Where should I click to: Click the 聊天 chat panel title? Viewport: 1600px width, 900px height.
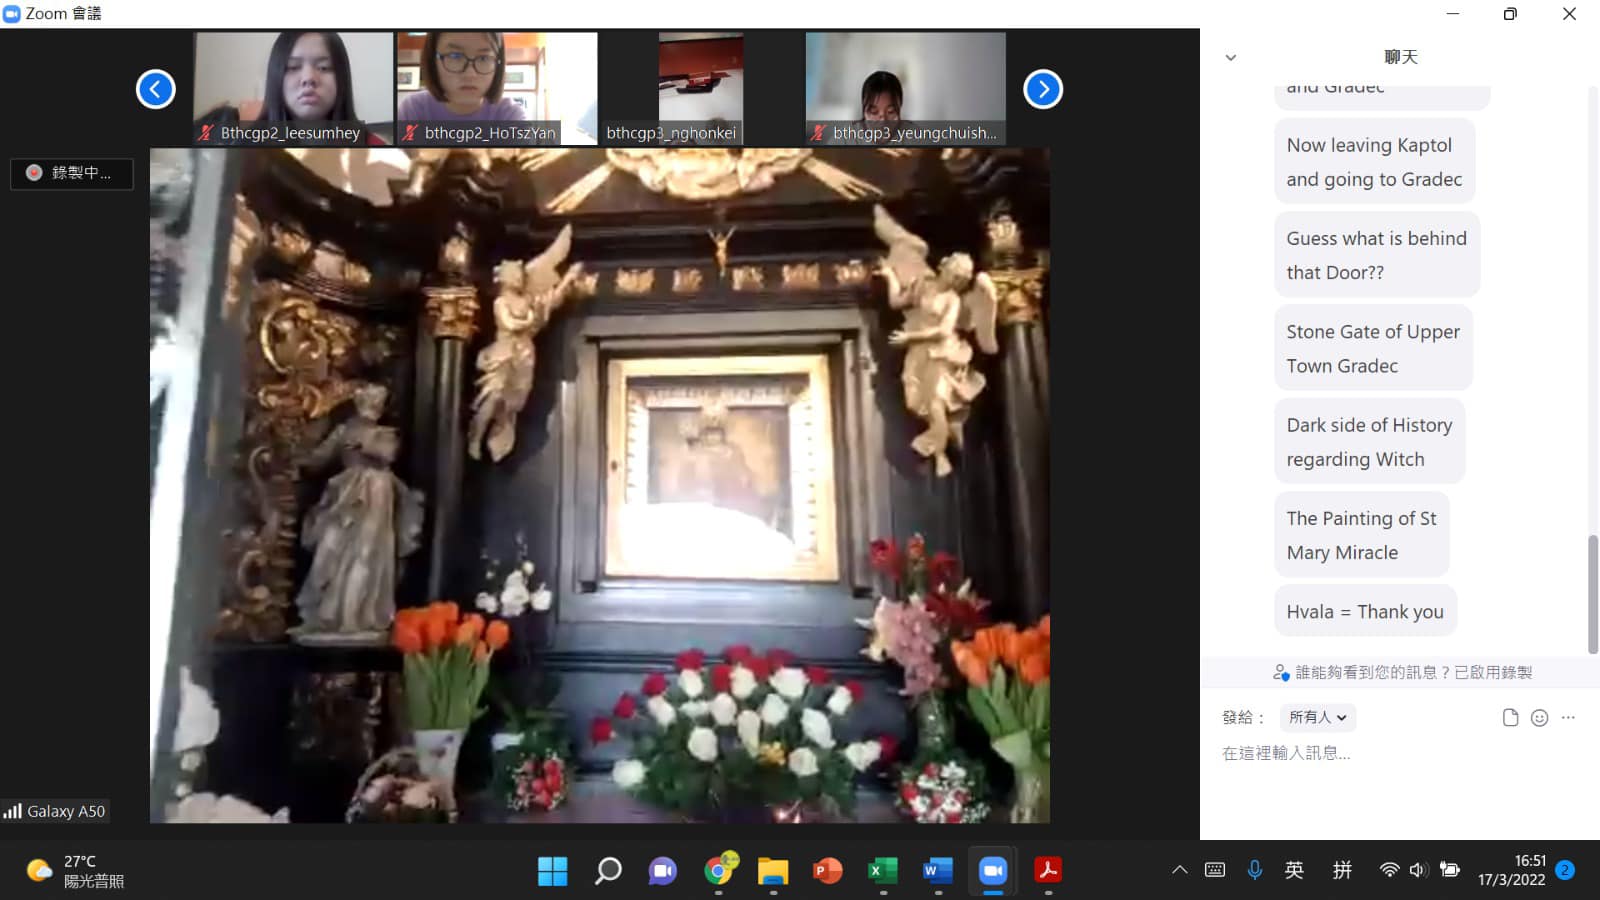coord(1400,57)
